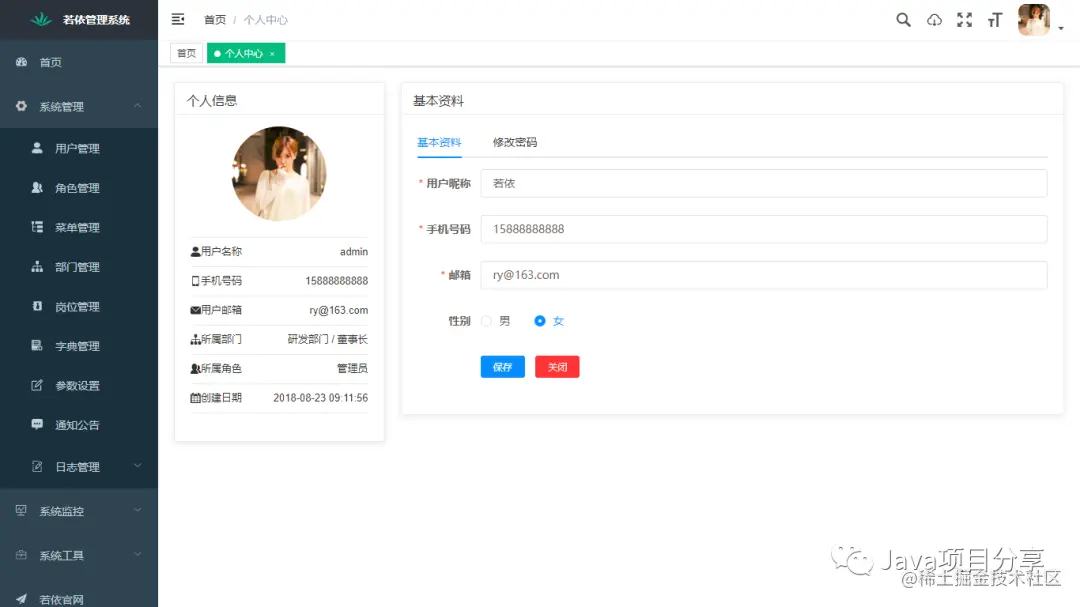
Task: Click the 参数设置 edit icon
Action: [x=37, y=385]
